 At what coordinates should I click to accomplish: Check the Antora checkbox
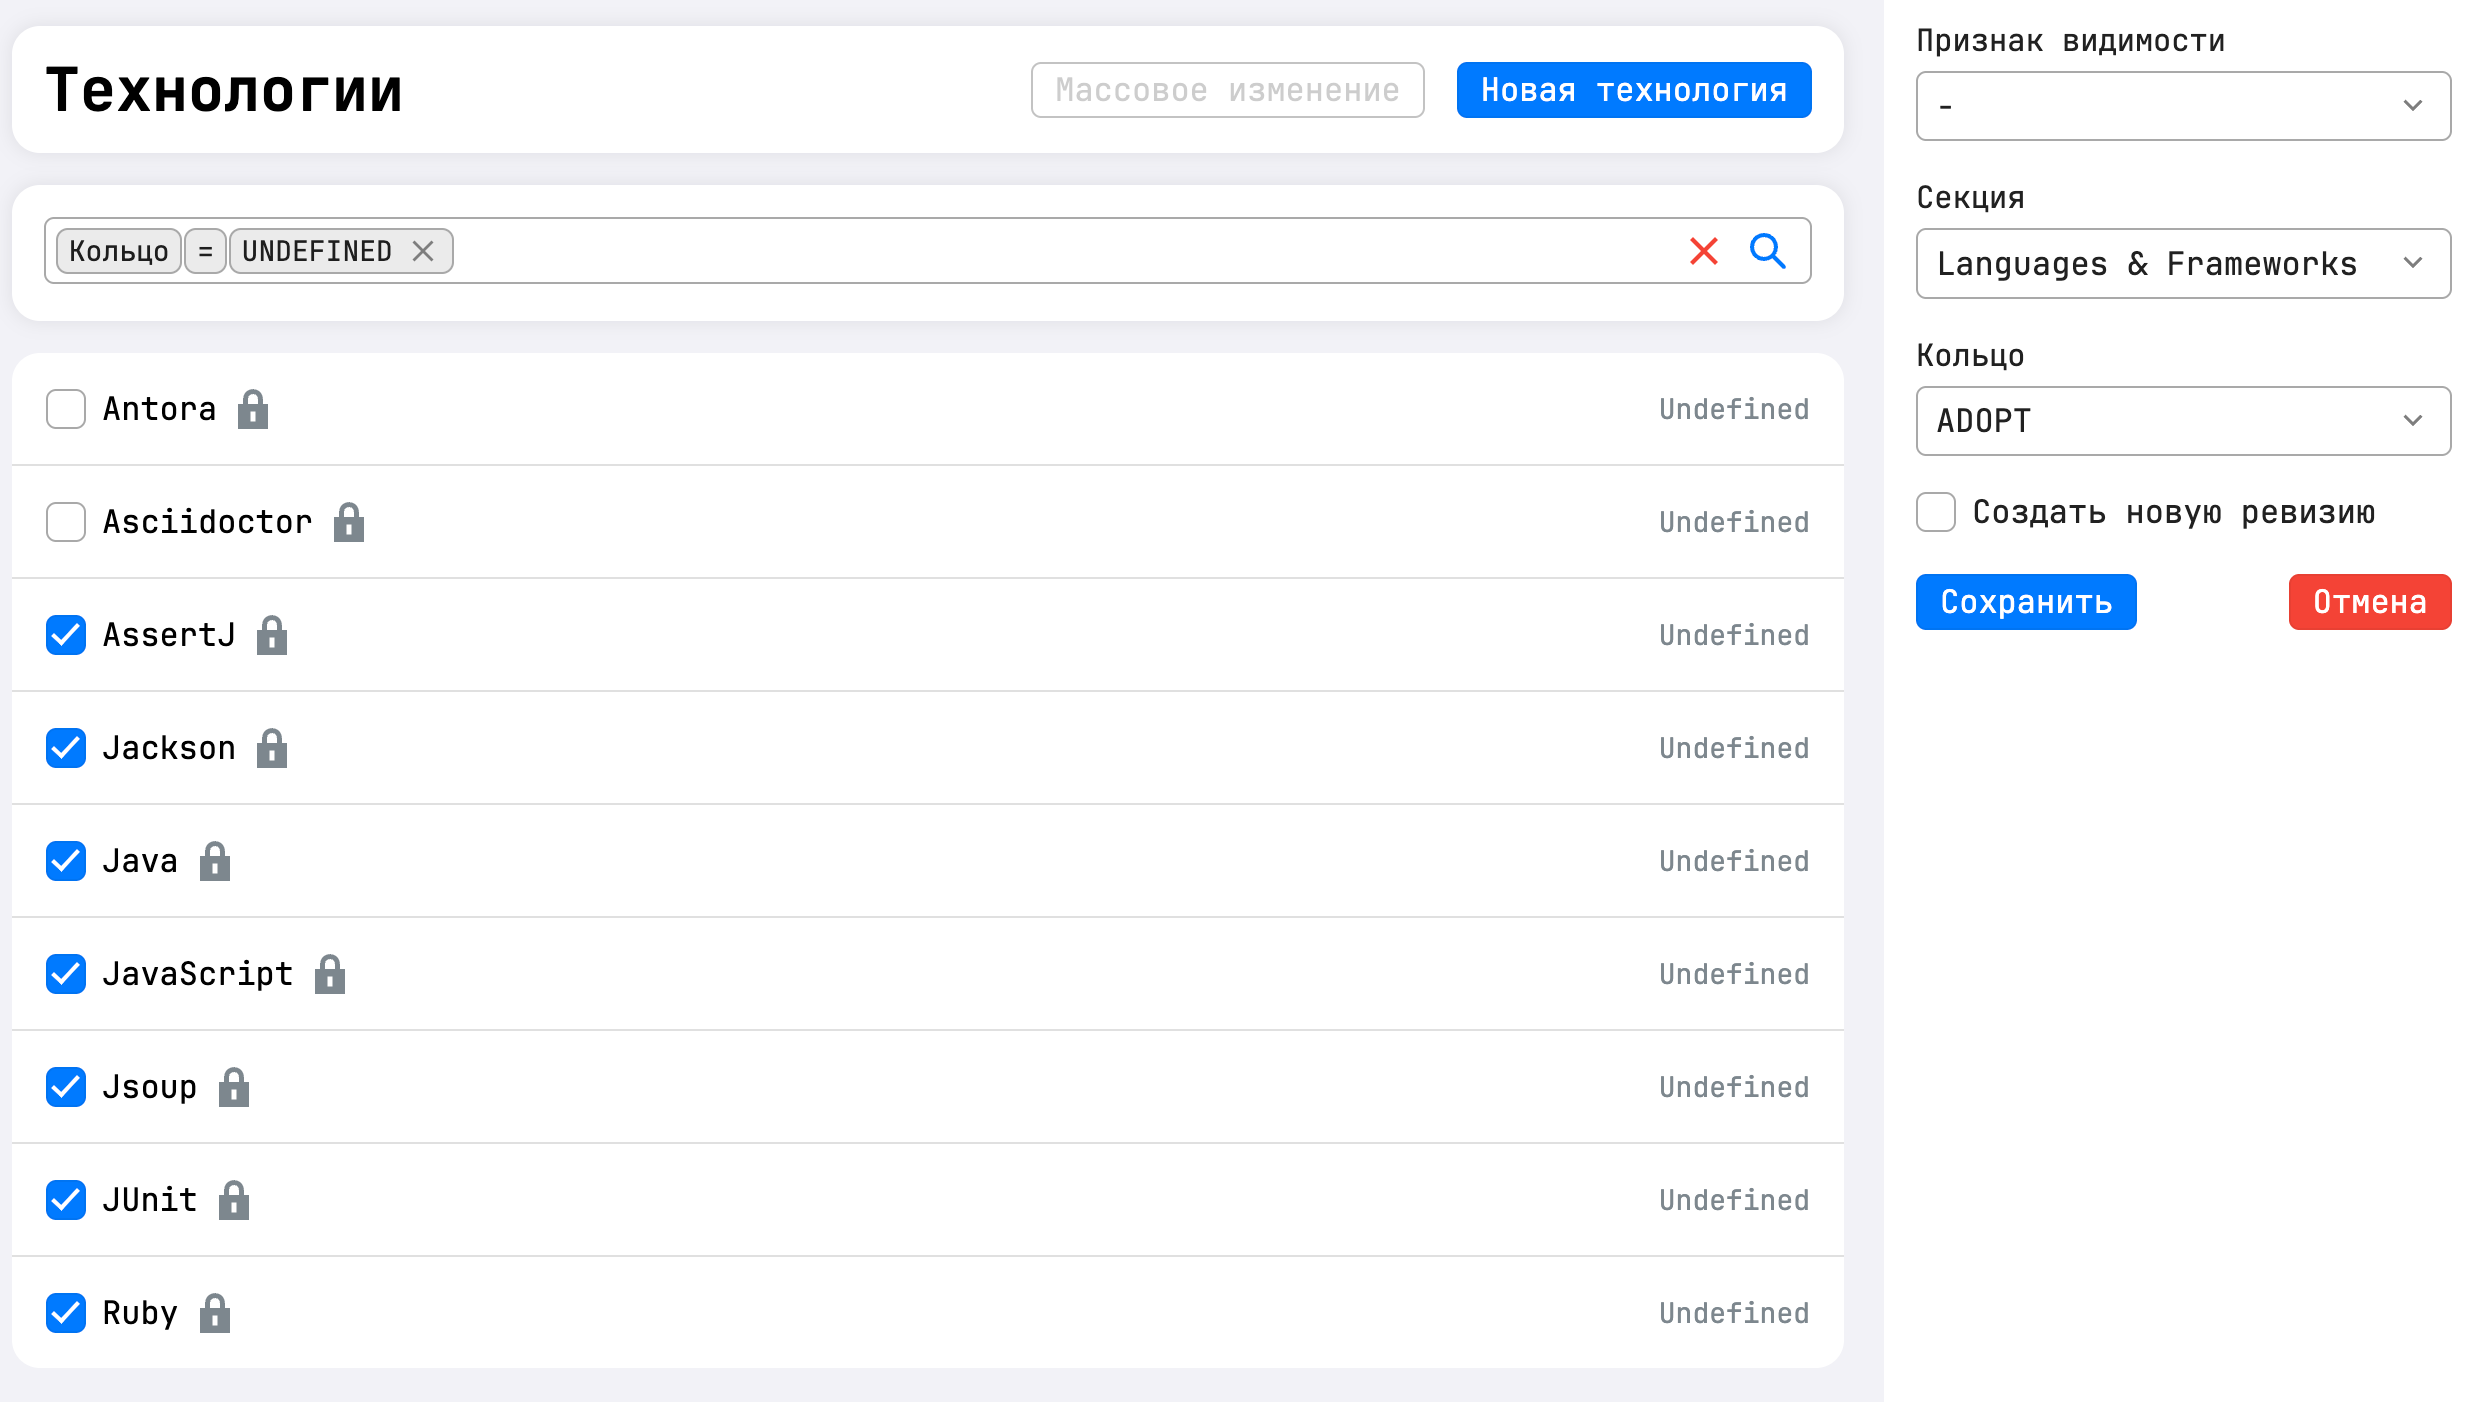pos(66,409)
